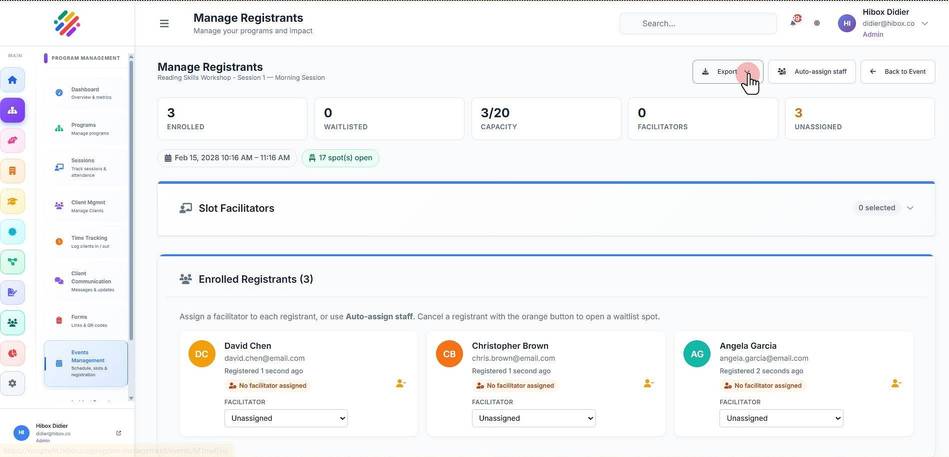Open the pink handshake rail icon
Screen dimensions: 949x457
(12, 141)
